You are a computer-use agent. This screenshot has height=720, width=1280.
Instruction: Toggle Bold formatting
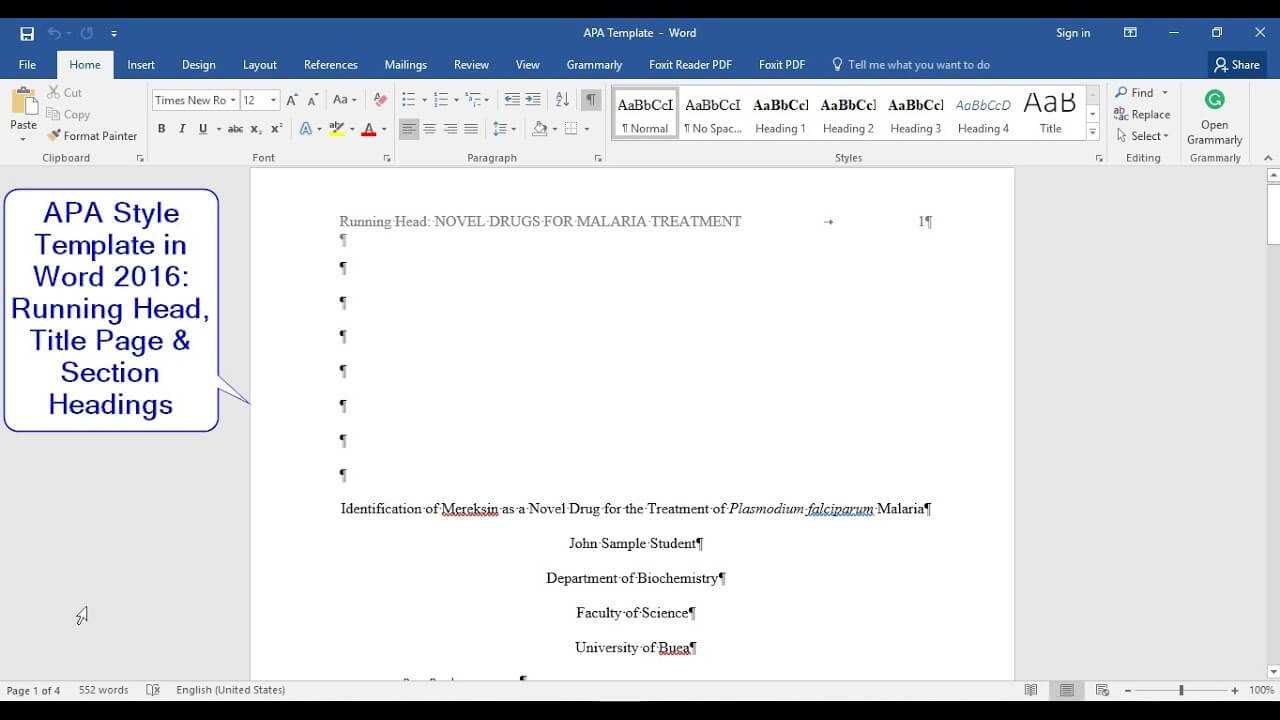tap(161, 129)
